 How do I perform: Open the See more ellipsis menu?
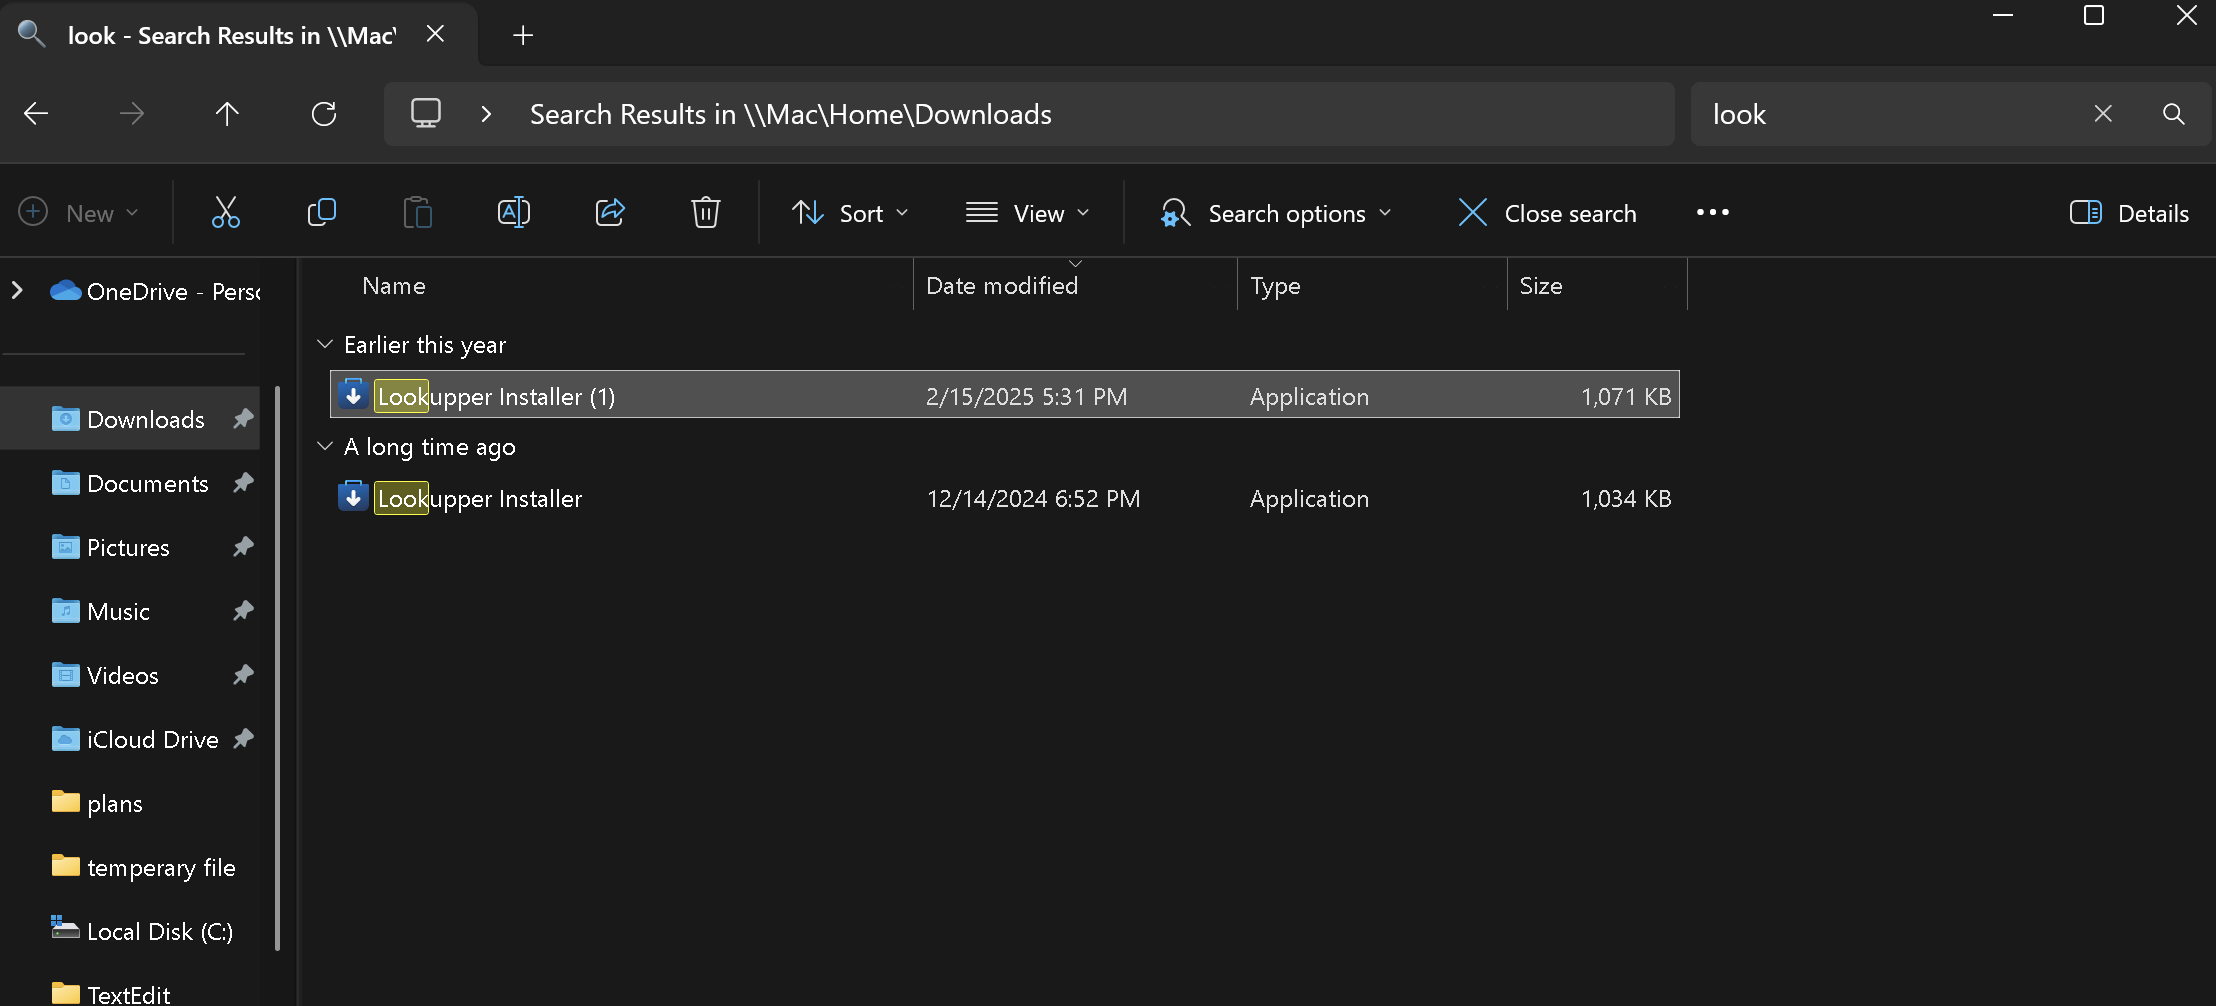click(1713, 212)
